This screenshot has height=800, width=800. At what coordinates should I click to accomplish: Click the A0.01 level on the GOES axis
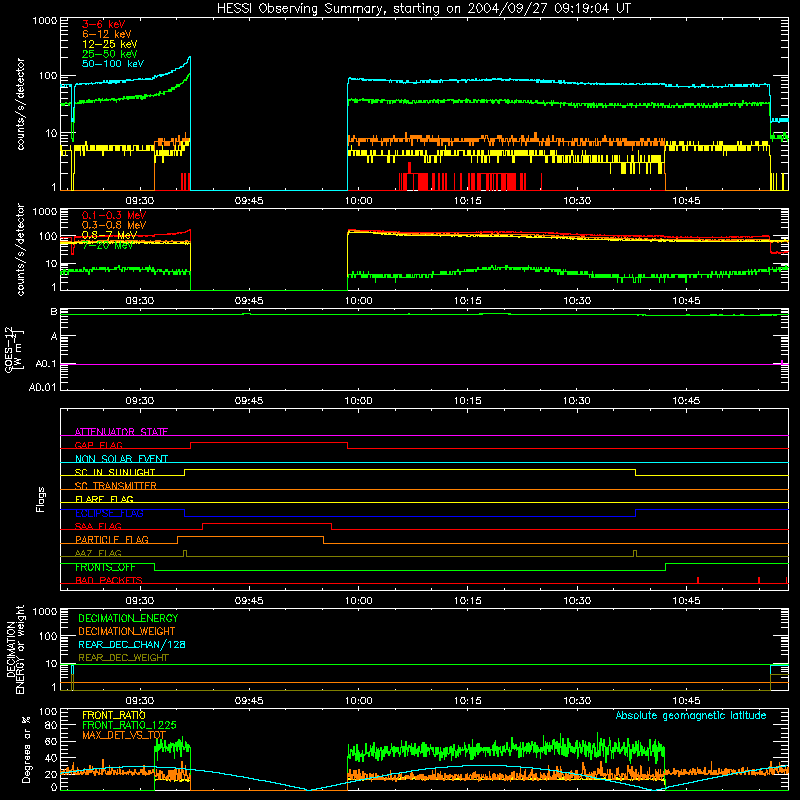point(43,387)
